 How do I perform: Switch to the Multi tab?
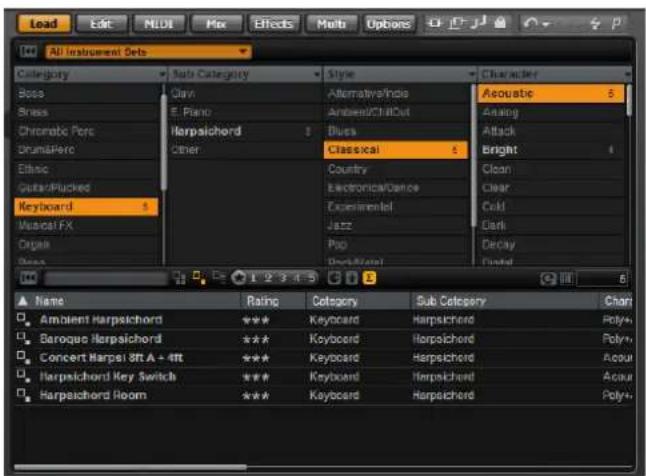[331, 23]
